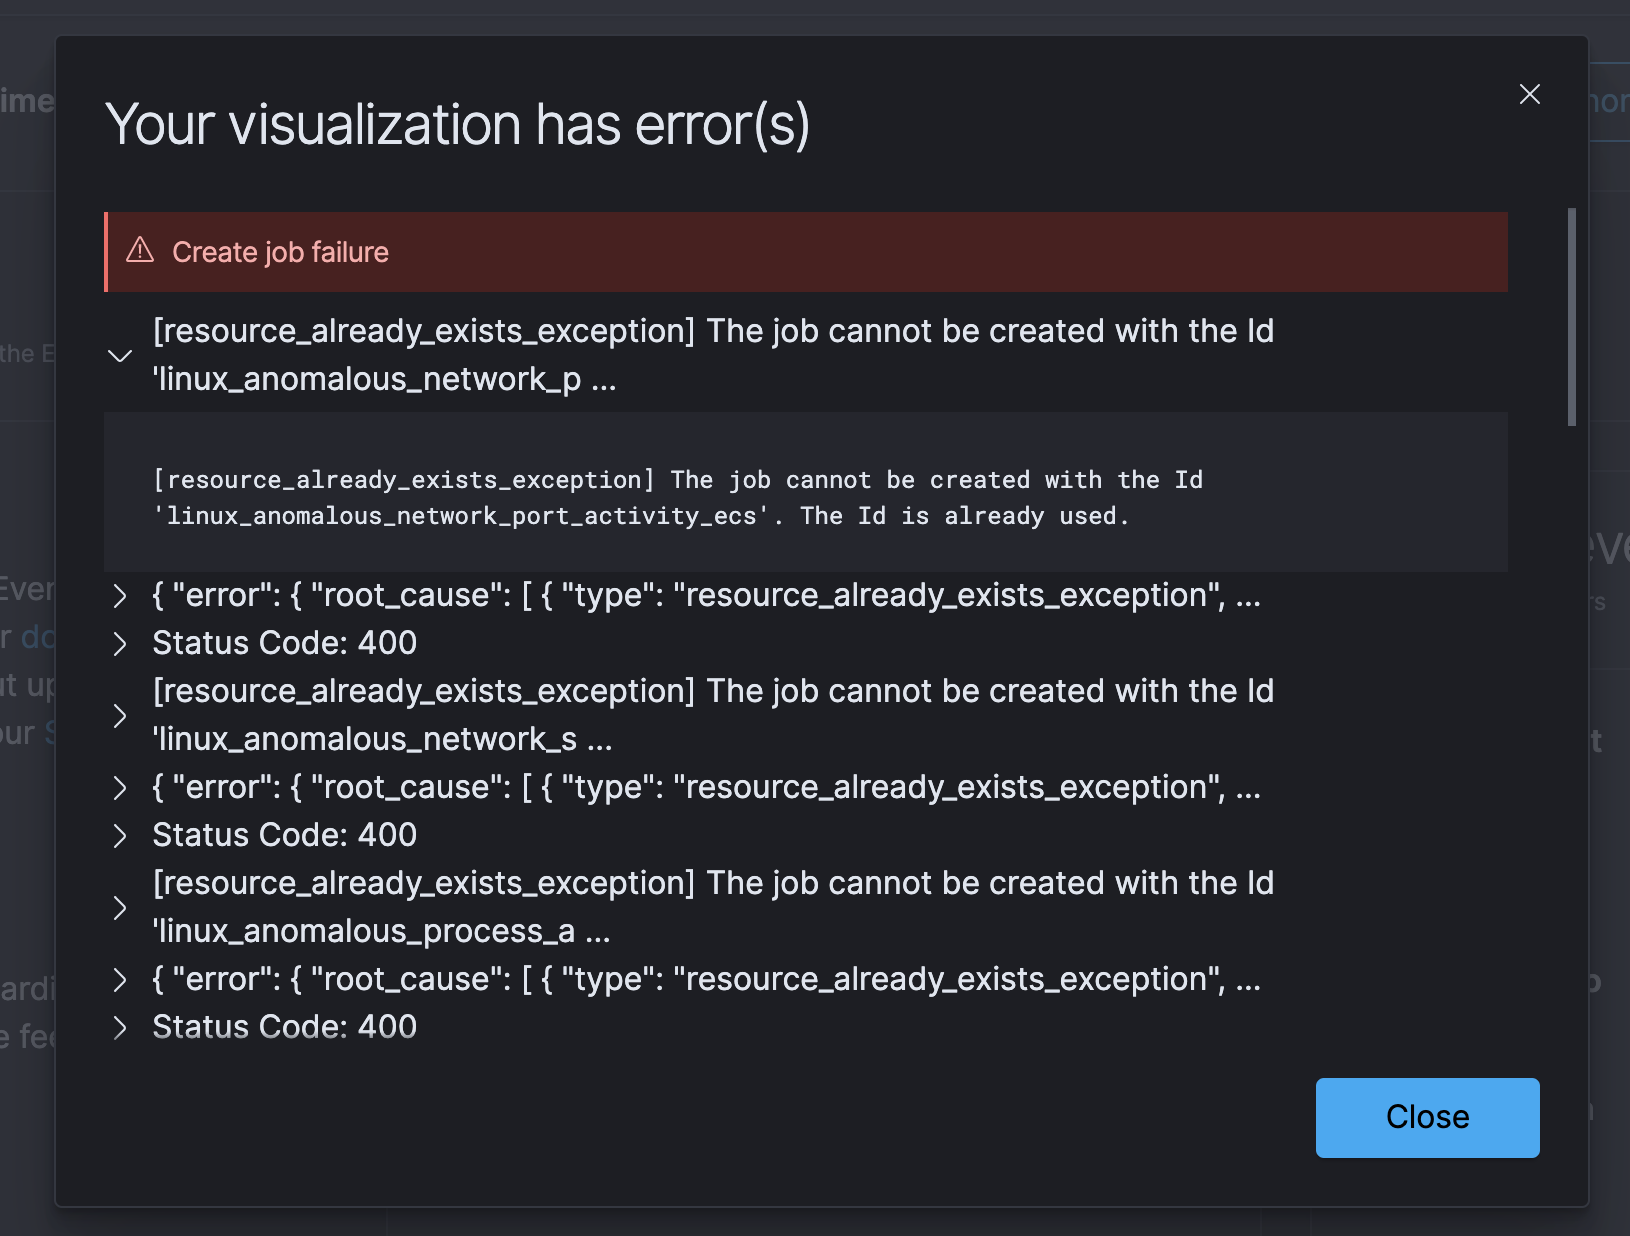Expand the first 'Status Code: 400' entry

(x=120, y=644)
